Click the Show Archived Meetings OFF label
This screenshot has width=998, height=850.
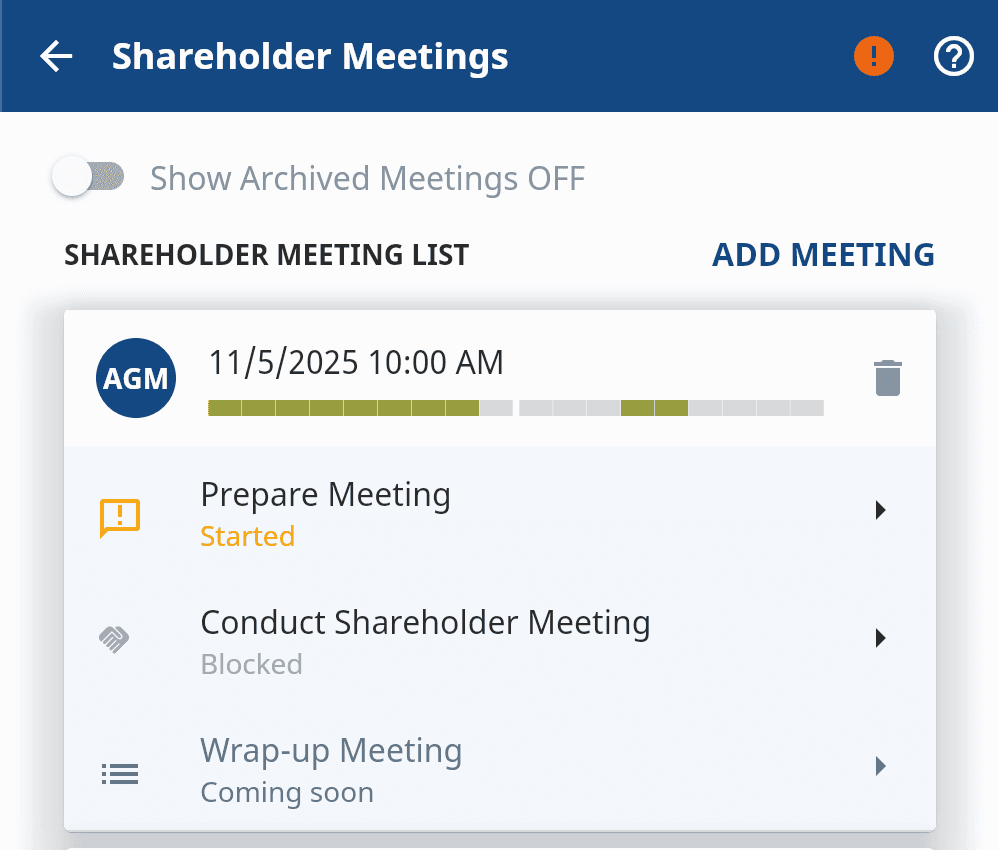tap(367, 179)
